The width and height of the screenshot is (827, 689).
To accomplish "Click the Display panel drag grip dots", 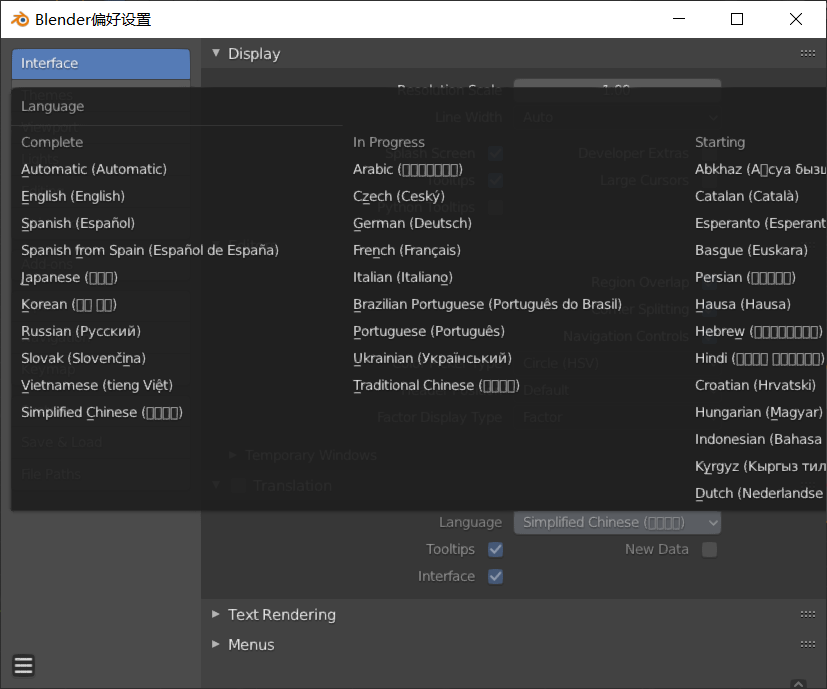I will (x=807, y=53).
